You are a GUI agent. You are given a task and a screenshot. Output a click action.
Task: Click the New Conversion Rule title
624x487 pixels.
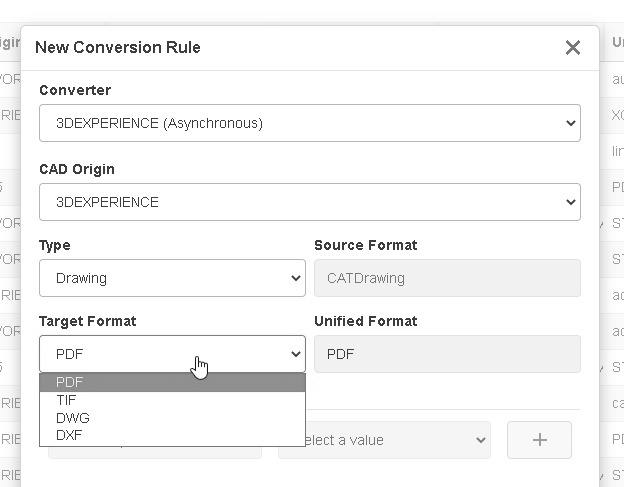click(x=118, y=47)
